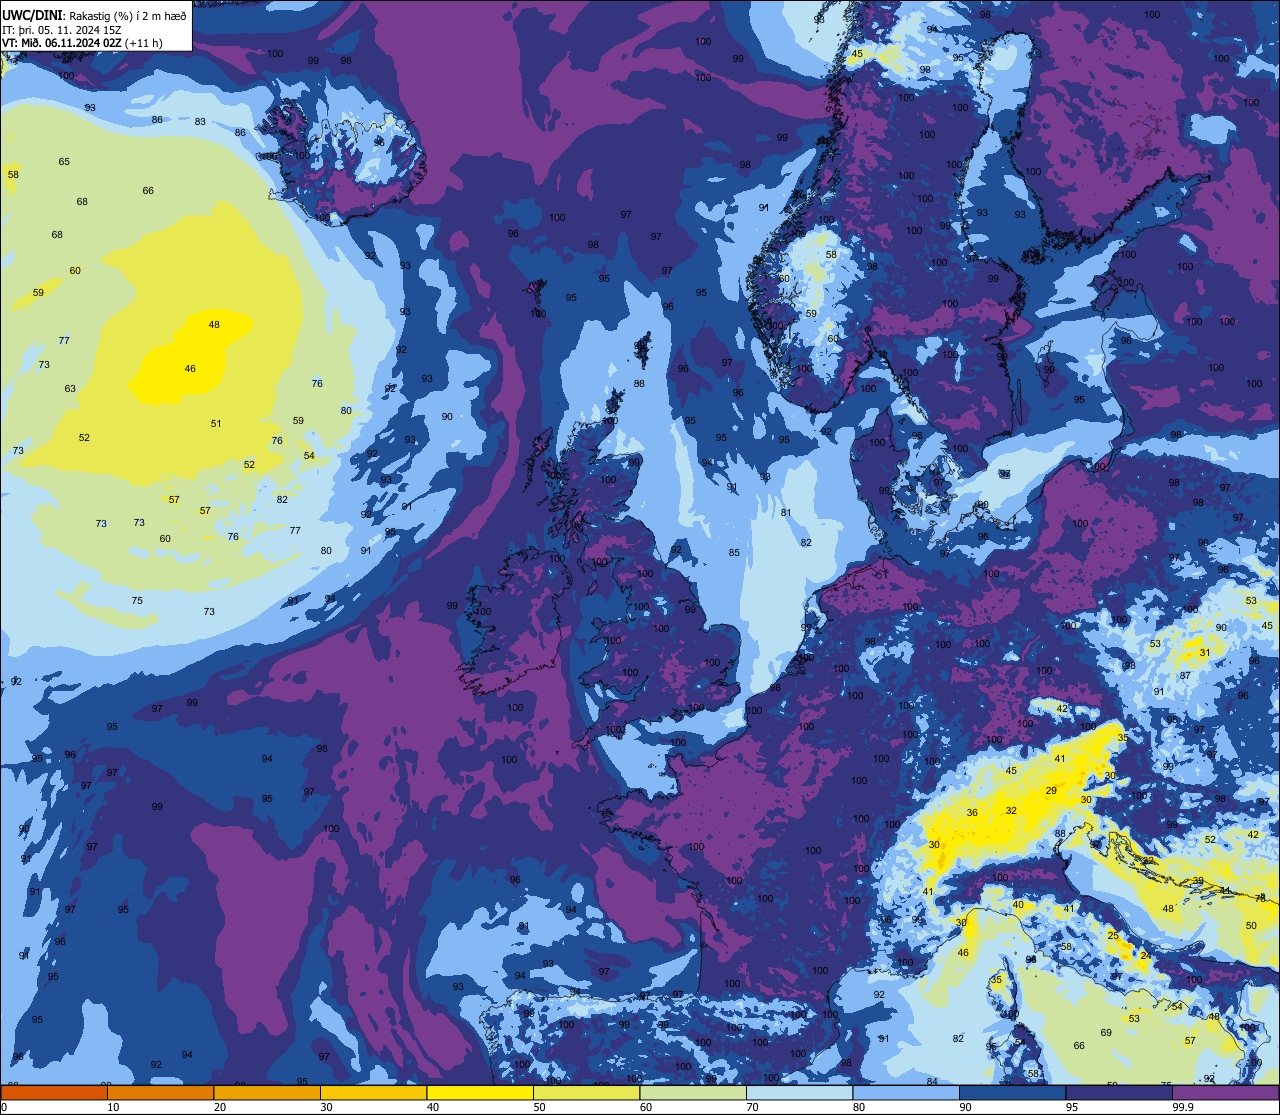
Task: Select the legend swatch between 95 and 99.9
Action: (x=1119, y=1093)
